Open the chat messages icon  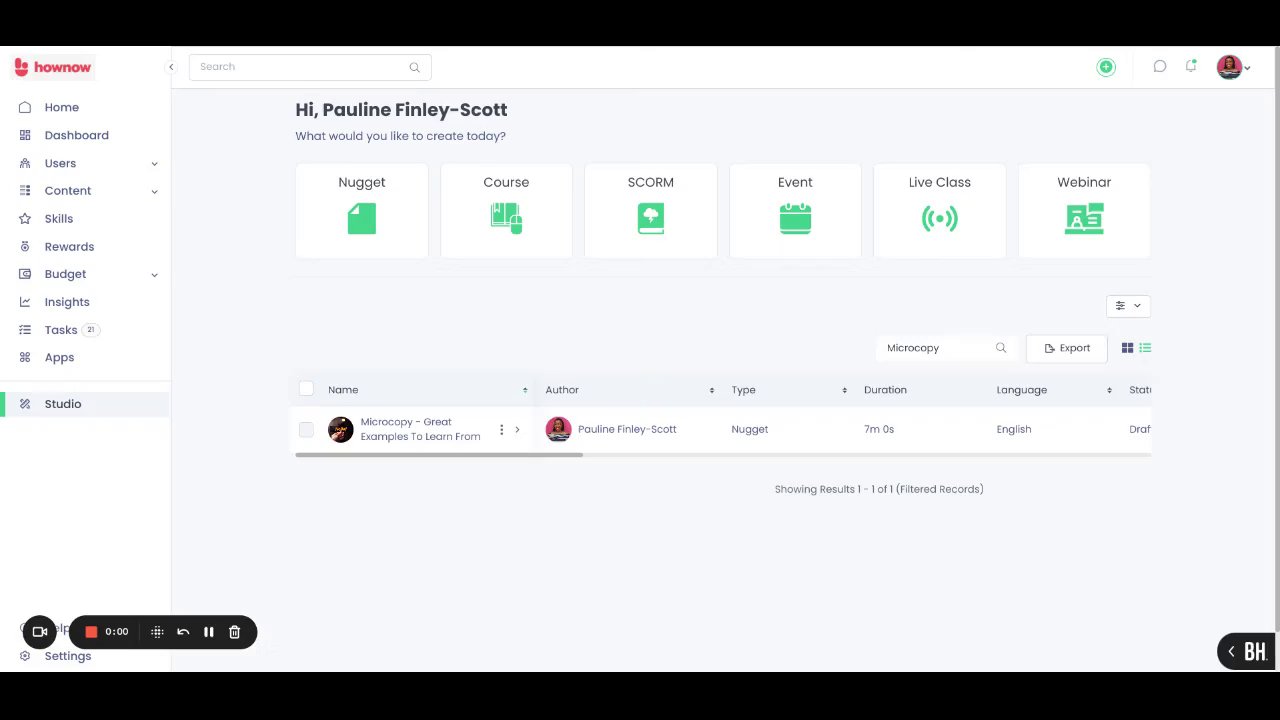(x=1160, y=67)
